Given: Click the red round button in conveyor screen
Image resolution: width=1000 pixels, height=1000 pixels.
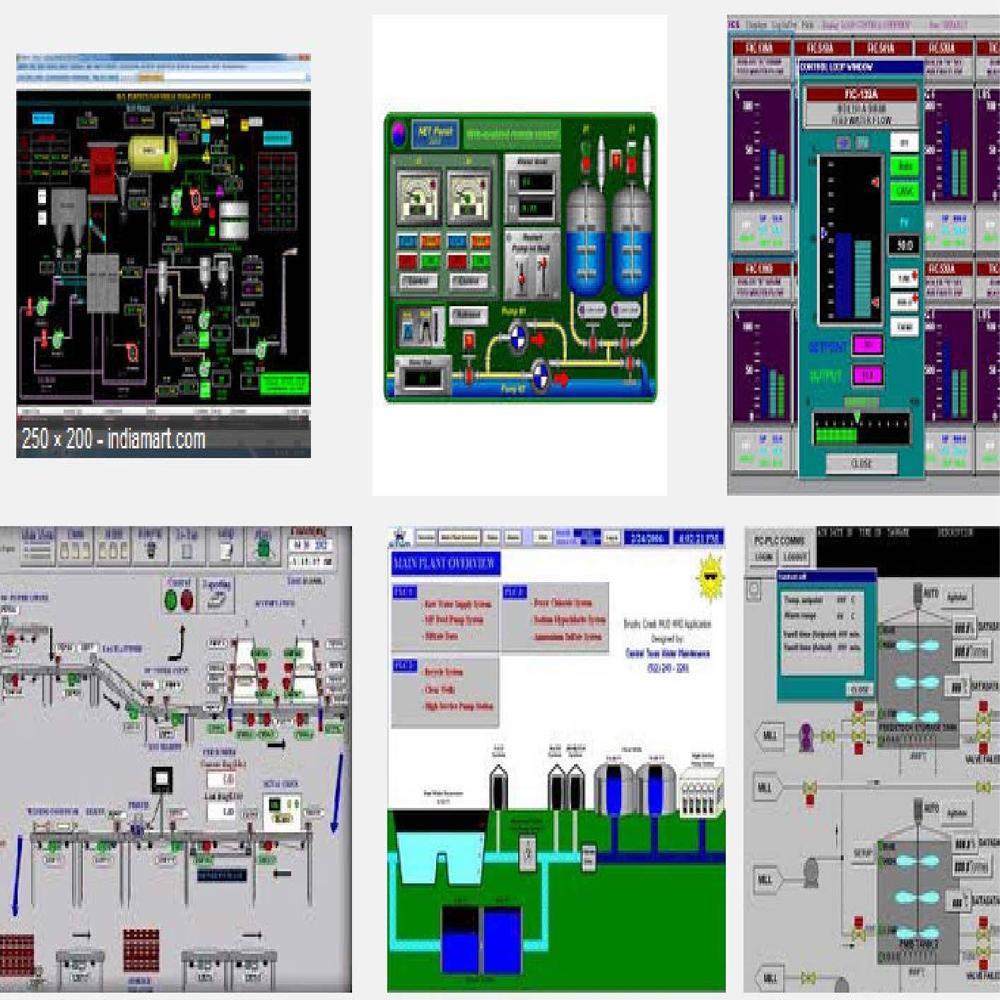Looking at the screenshot, I should click(186, 600).
